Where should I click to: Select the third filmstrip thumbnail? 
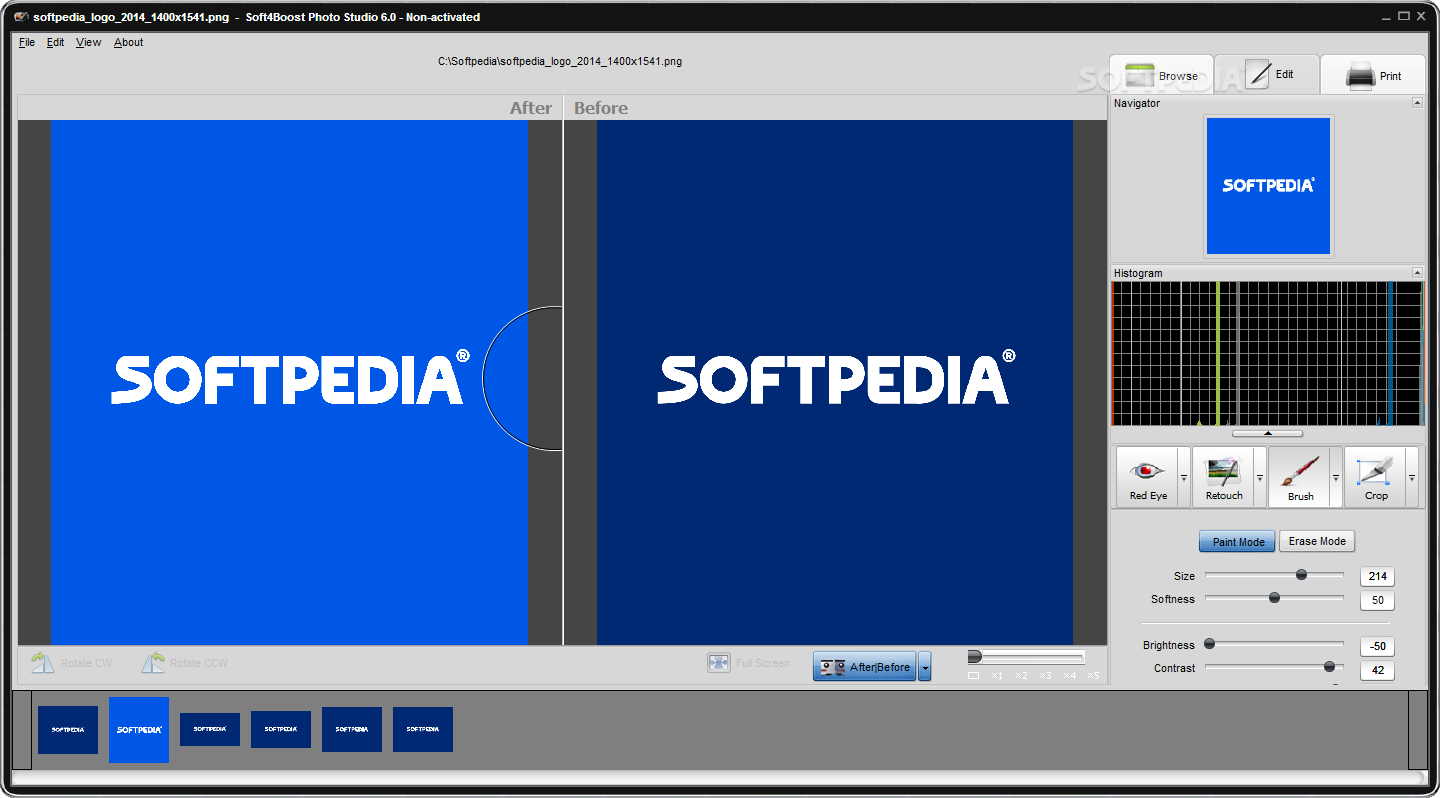[x=210, y=729]
